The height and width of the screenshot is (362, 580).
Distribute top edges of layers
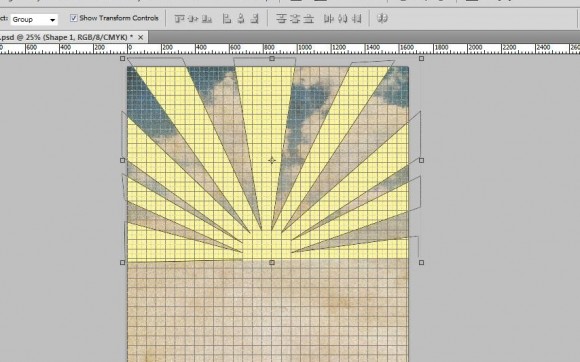coord(281,18)
